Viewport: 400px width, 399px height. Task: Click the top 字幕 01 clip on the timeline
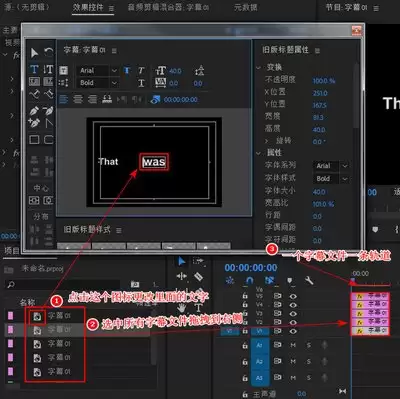point(370,296)
